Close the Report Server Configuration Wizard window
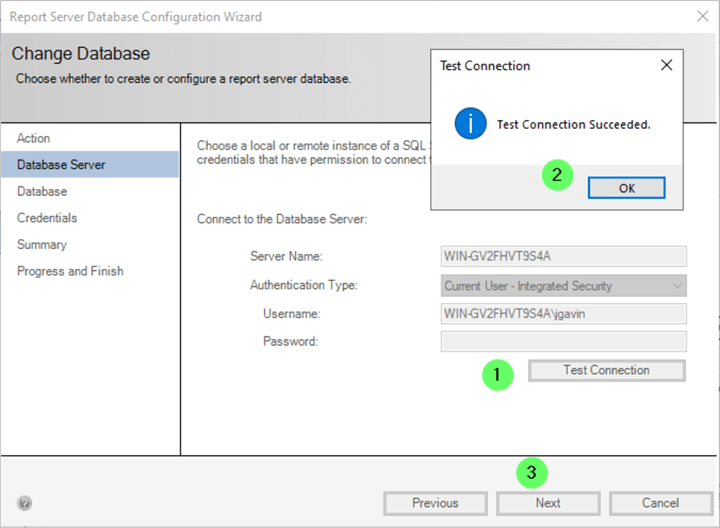720x528 pixels. (701, 17)
